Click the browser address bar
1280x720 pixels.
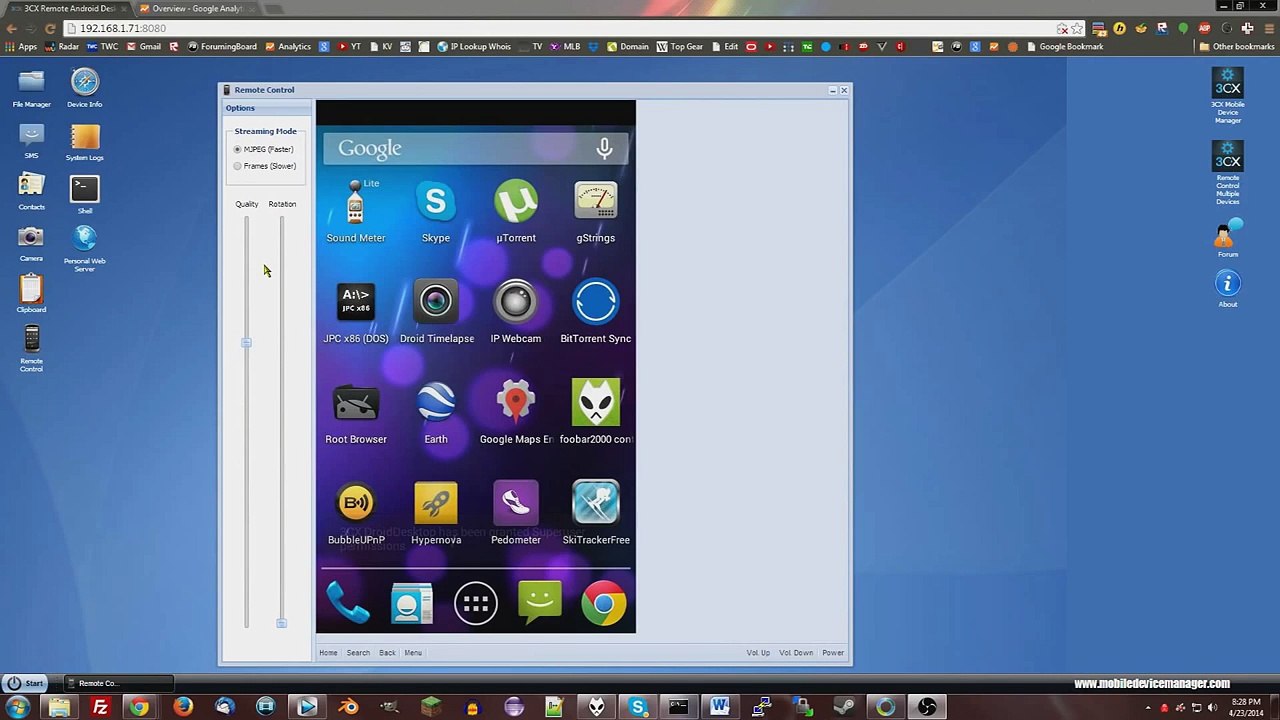[x=560, y=28]
